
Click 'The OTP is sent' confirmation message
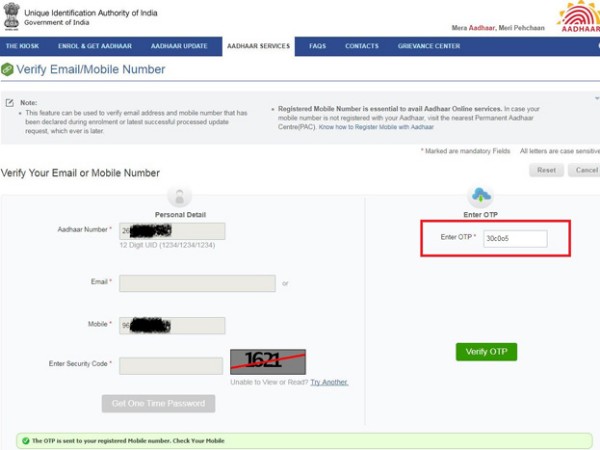[x=128, y=441]
